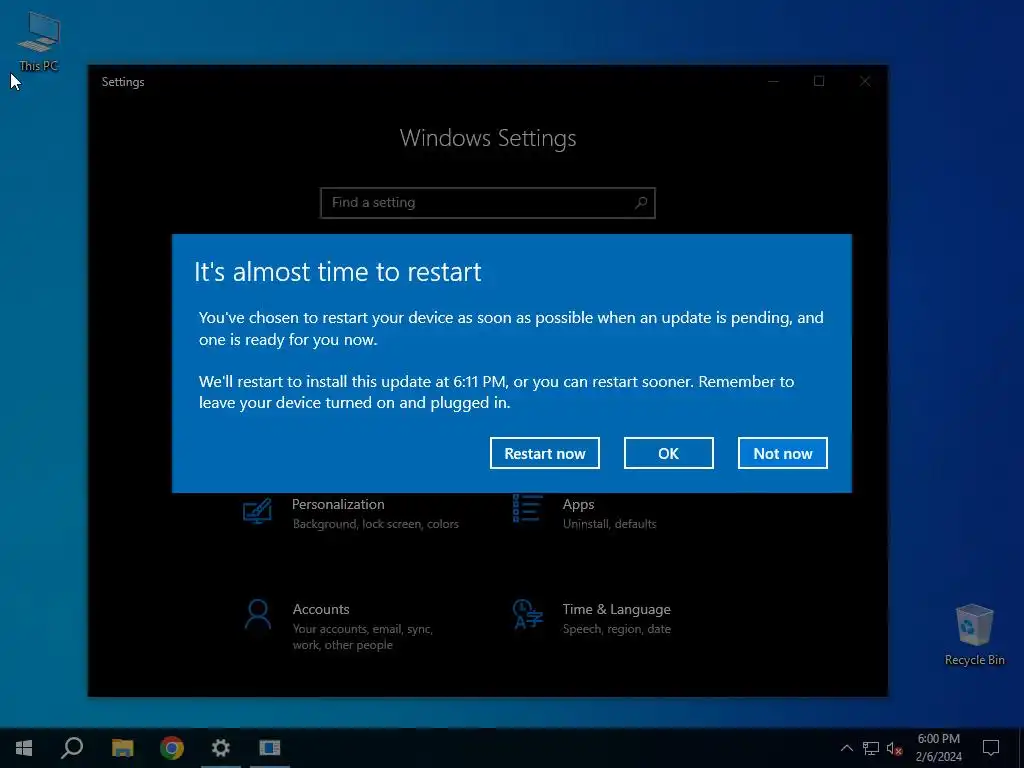Show hidden tray icons chevron

(x=846, y=748)
